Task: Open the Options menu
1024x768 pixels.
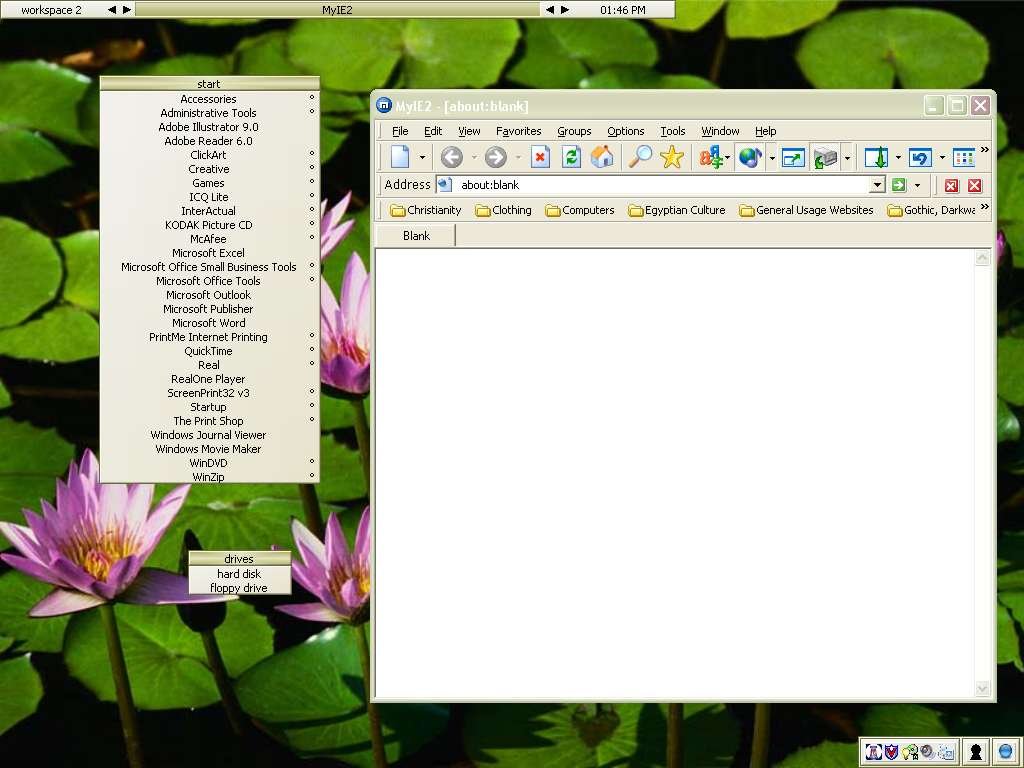Action: coord(626,131)
